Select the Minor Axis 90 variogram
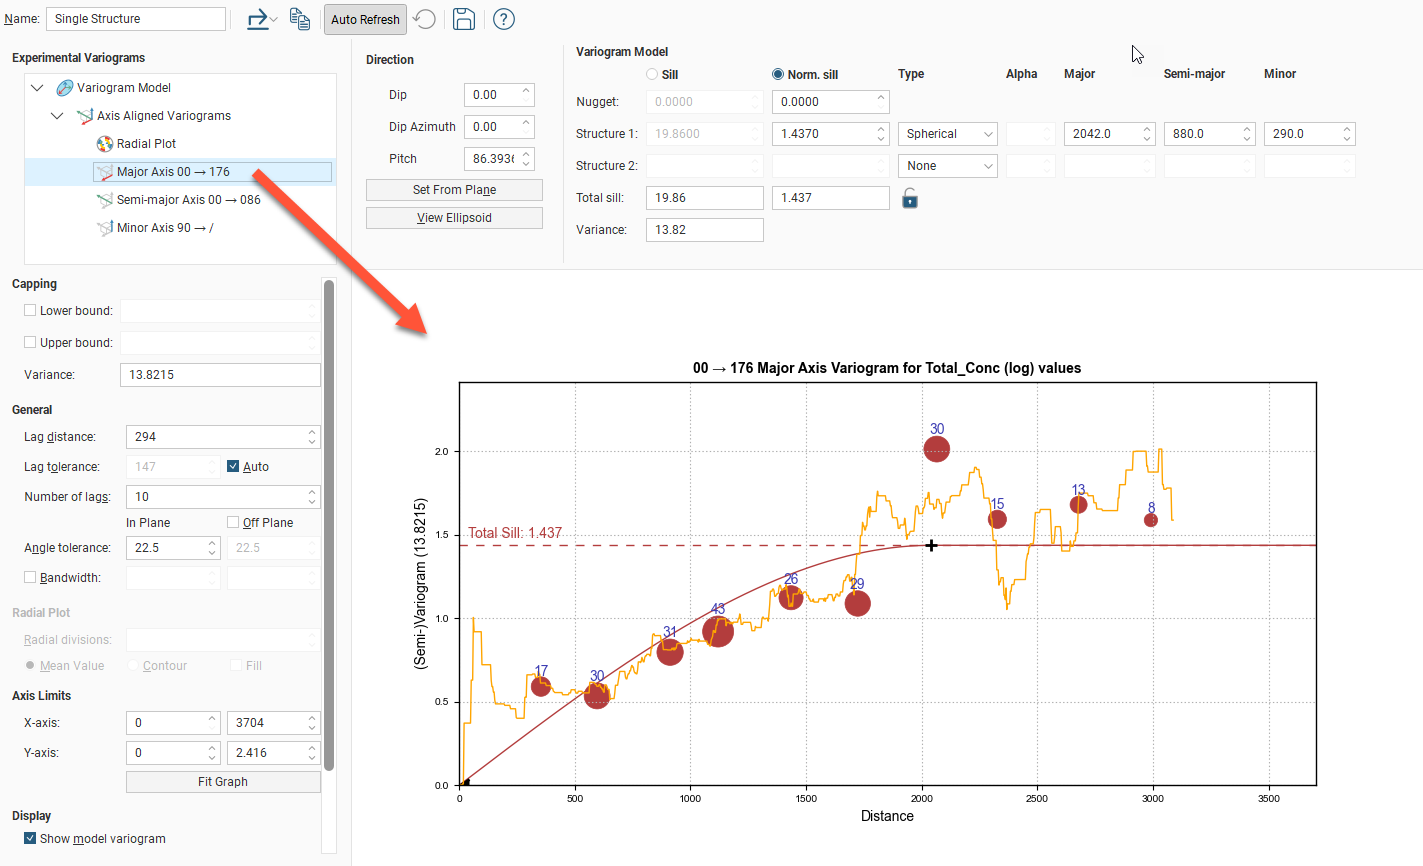The image size is (1423, 866). 164,228
